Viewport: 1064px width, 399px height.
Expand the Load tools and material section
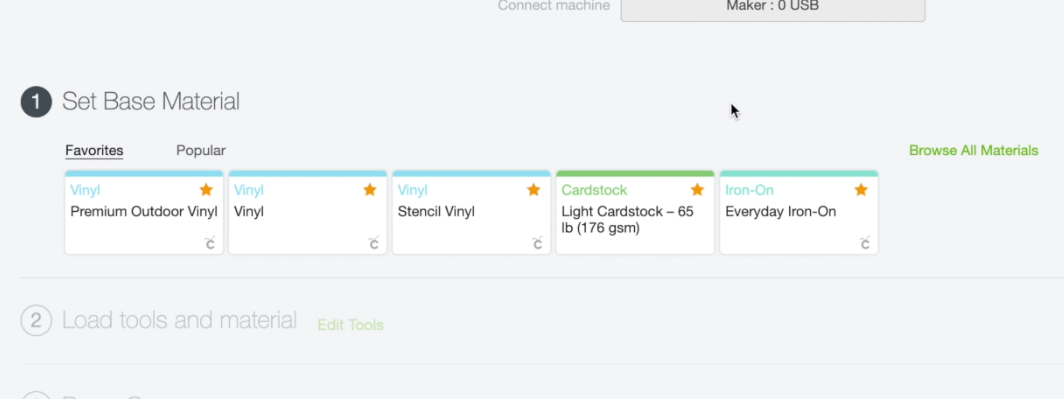click(179, 320)
